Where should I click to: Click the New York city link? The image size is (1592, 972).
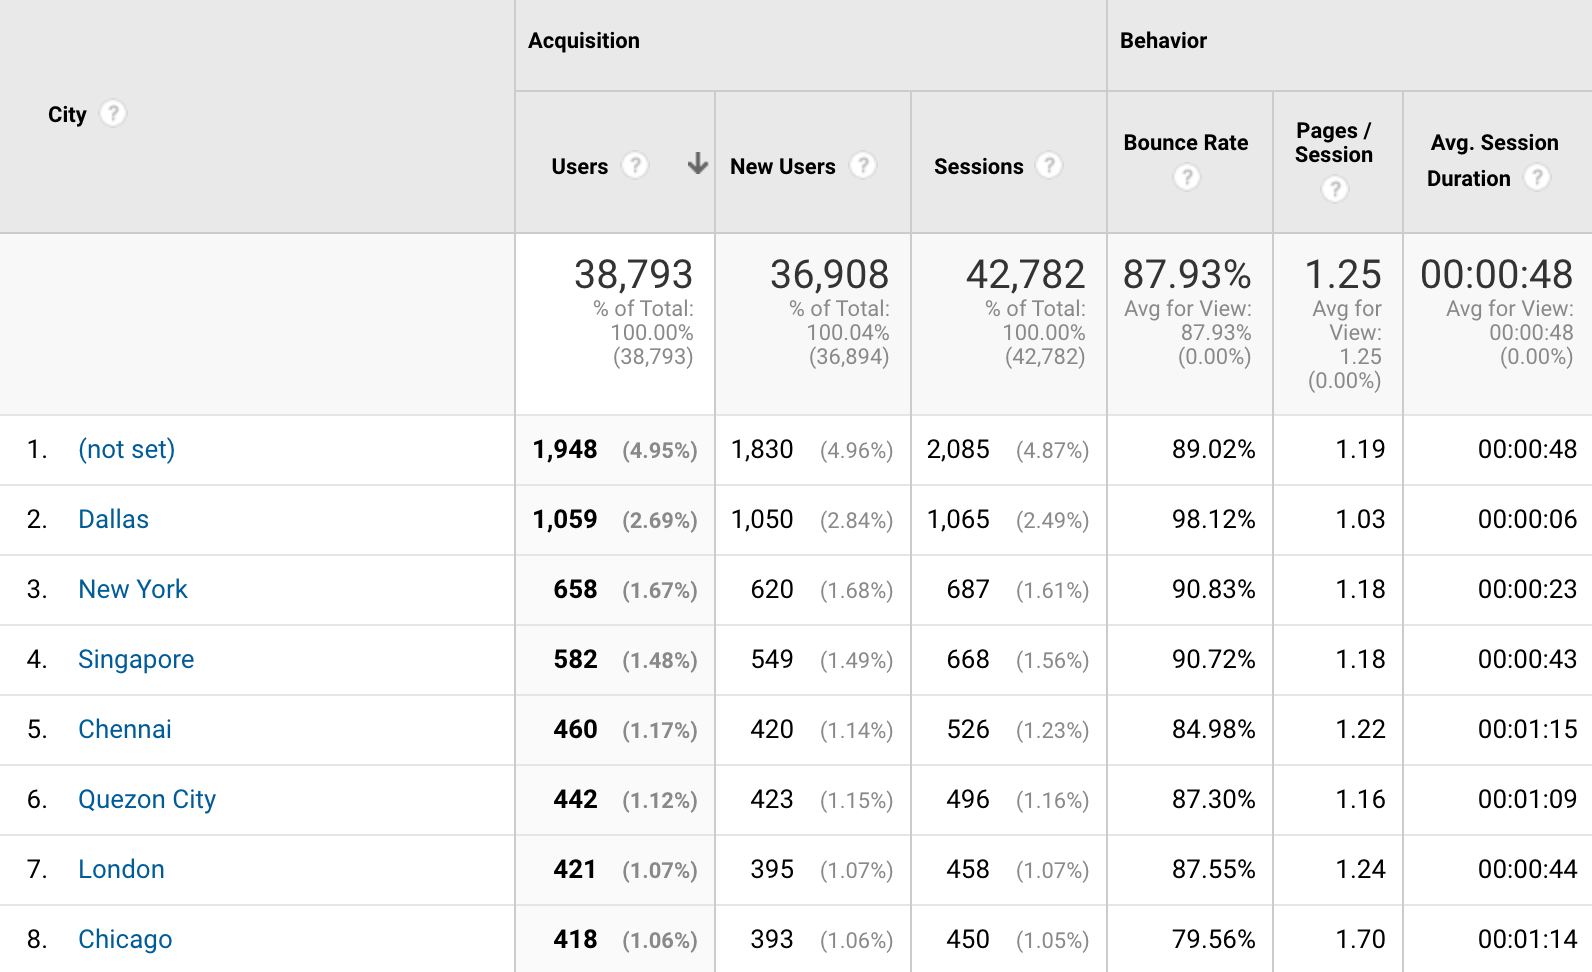click(x=133, y=590)
